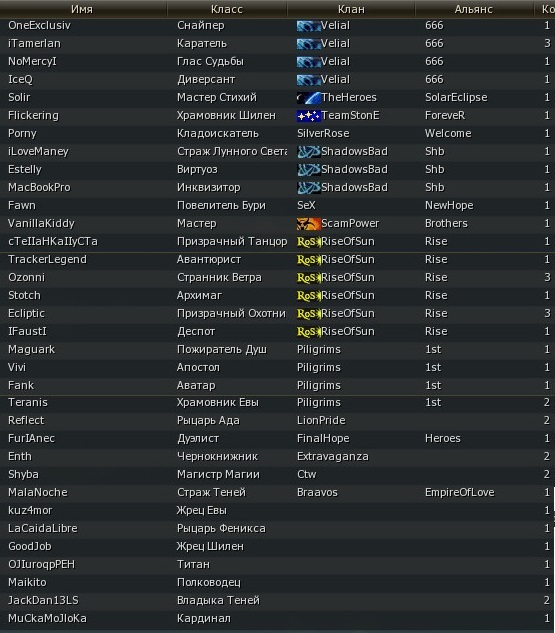
Task: Select player name MuCkaMoJIoKa
Action: click(x=47, y=618)
